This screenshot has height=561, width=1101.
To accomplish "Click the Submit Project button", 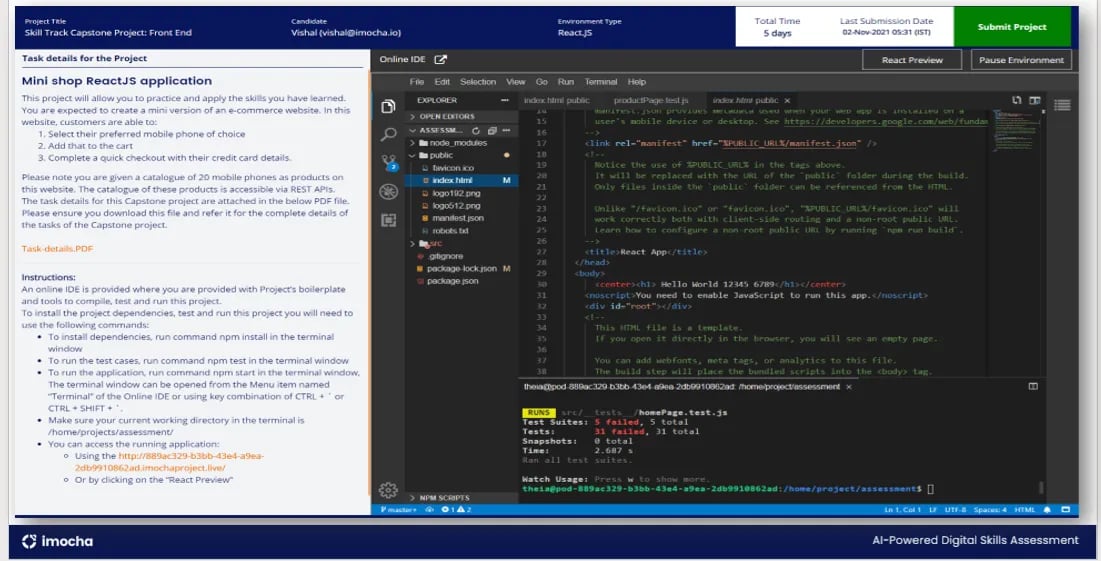I will click(1012, 27).
